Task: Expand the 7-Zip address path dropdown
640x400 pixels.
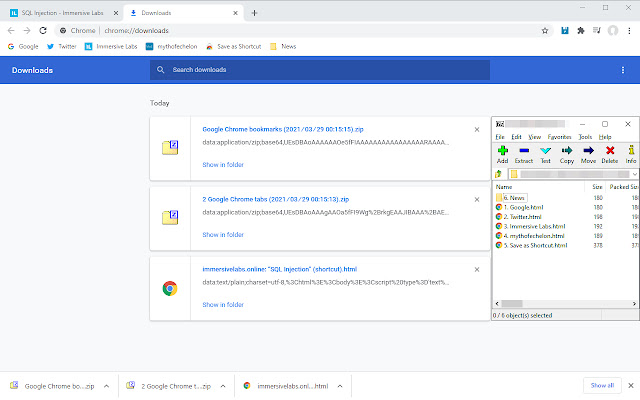Action: [635, 174]
